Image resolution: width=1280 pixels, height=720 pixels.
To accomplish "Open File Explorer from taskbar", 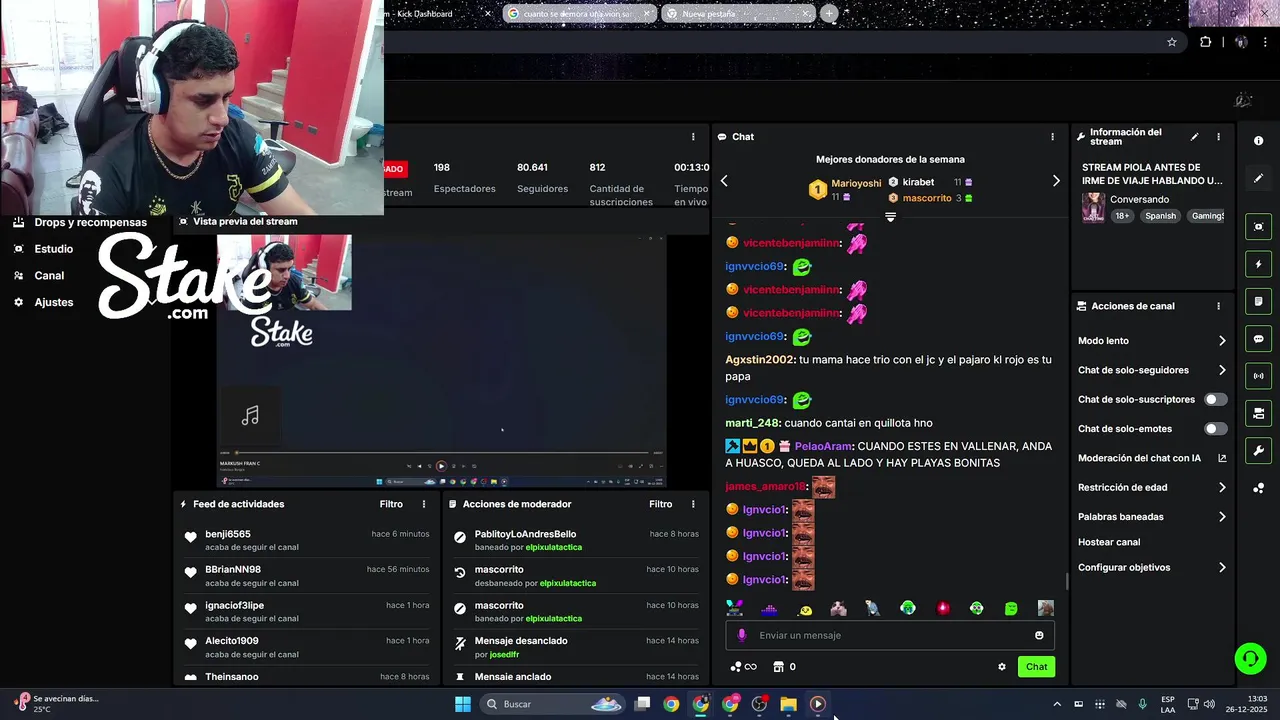I will [x=788, y=704].
